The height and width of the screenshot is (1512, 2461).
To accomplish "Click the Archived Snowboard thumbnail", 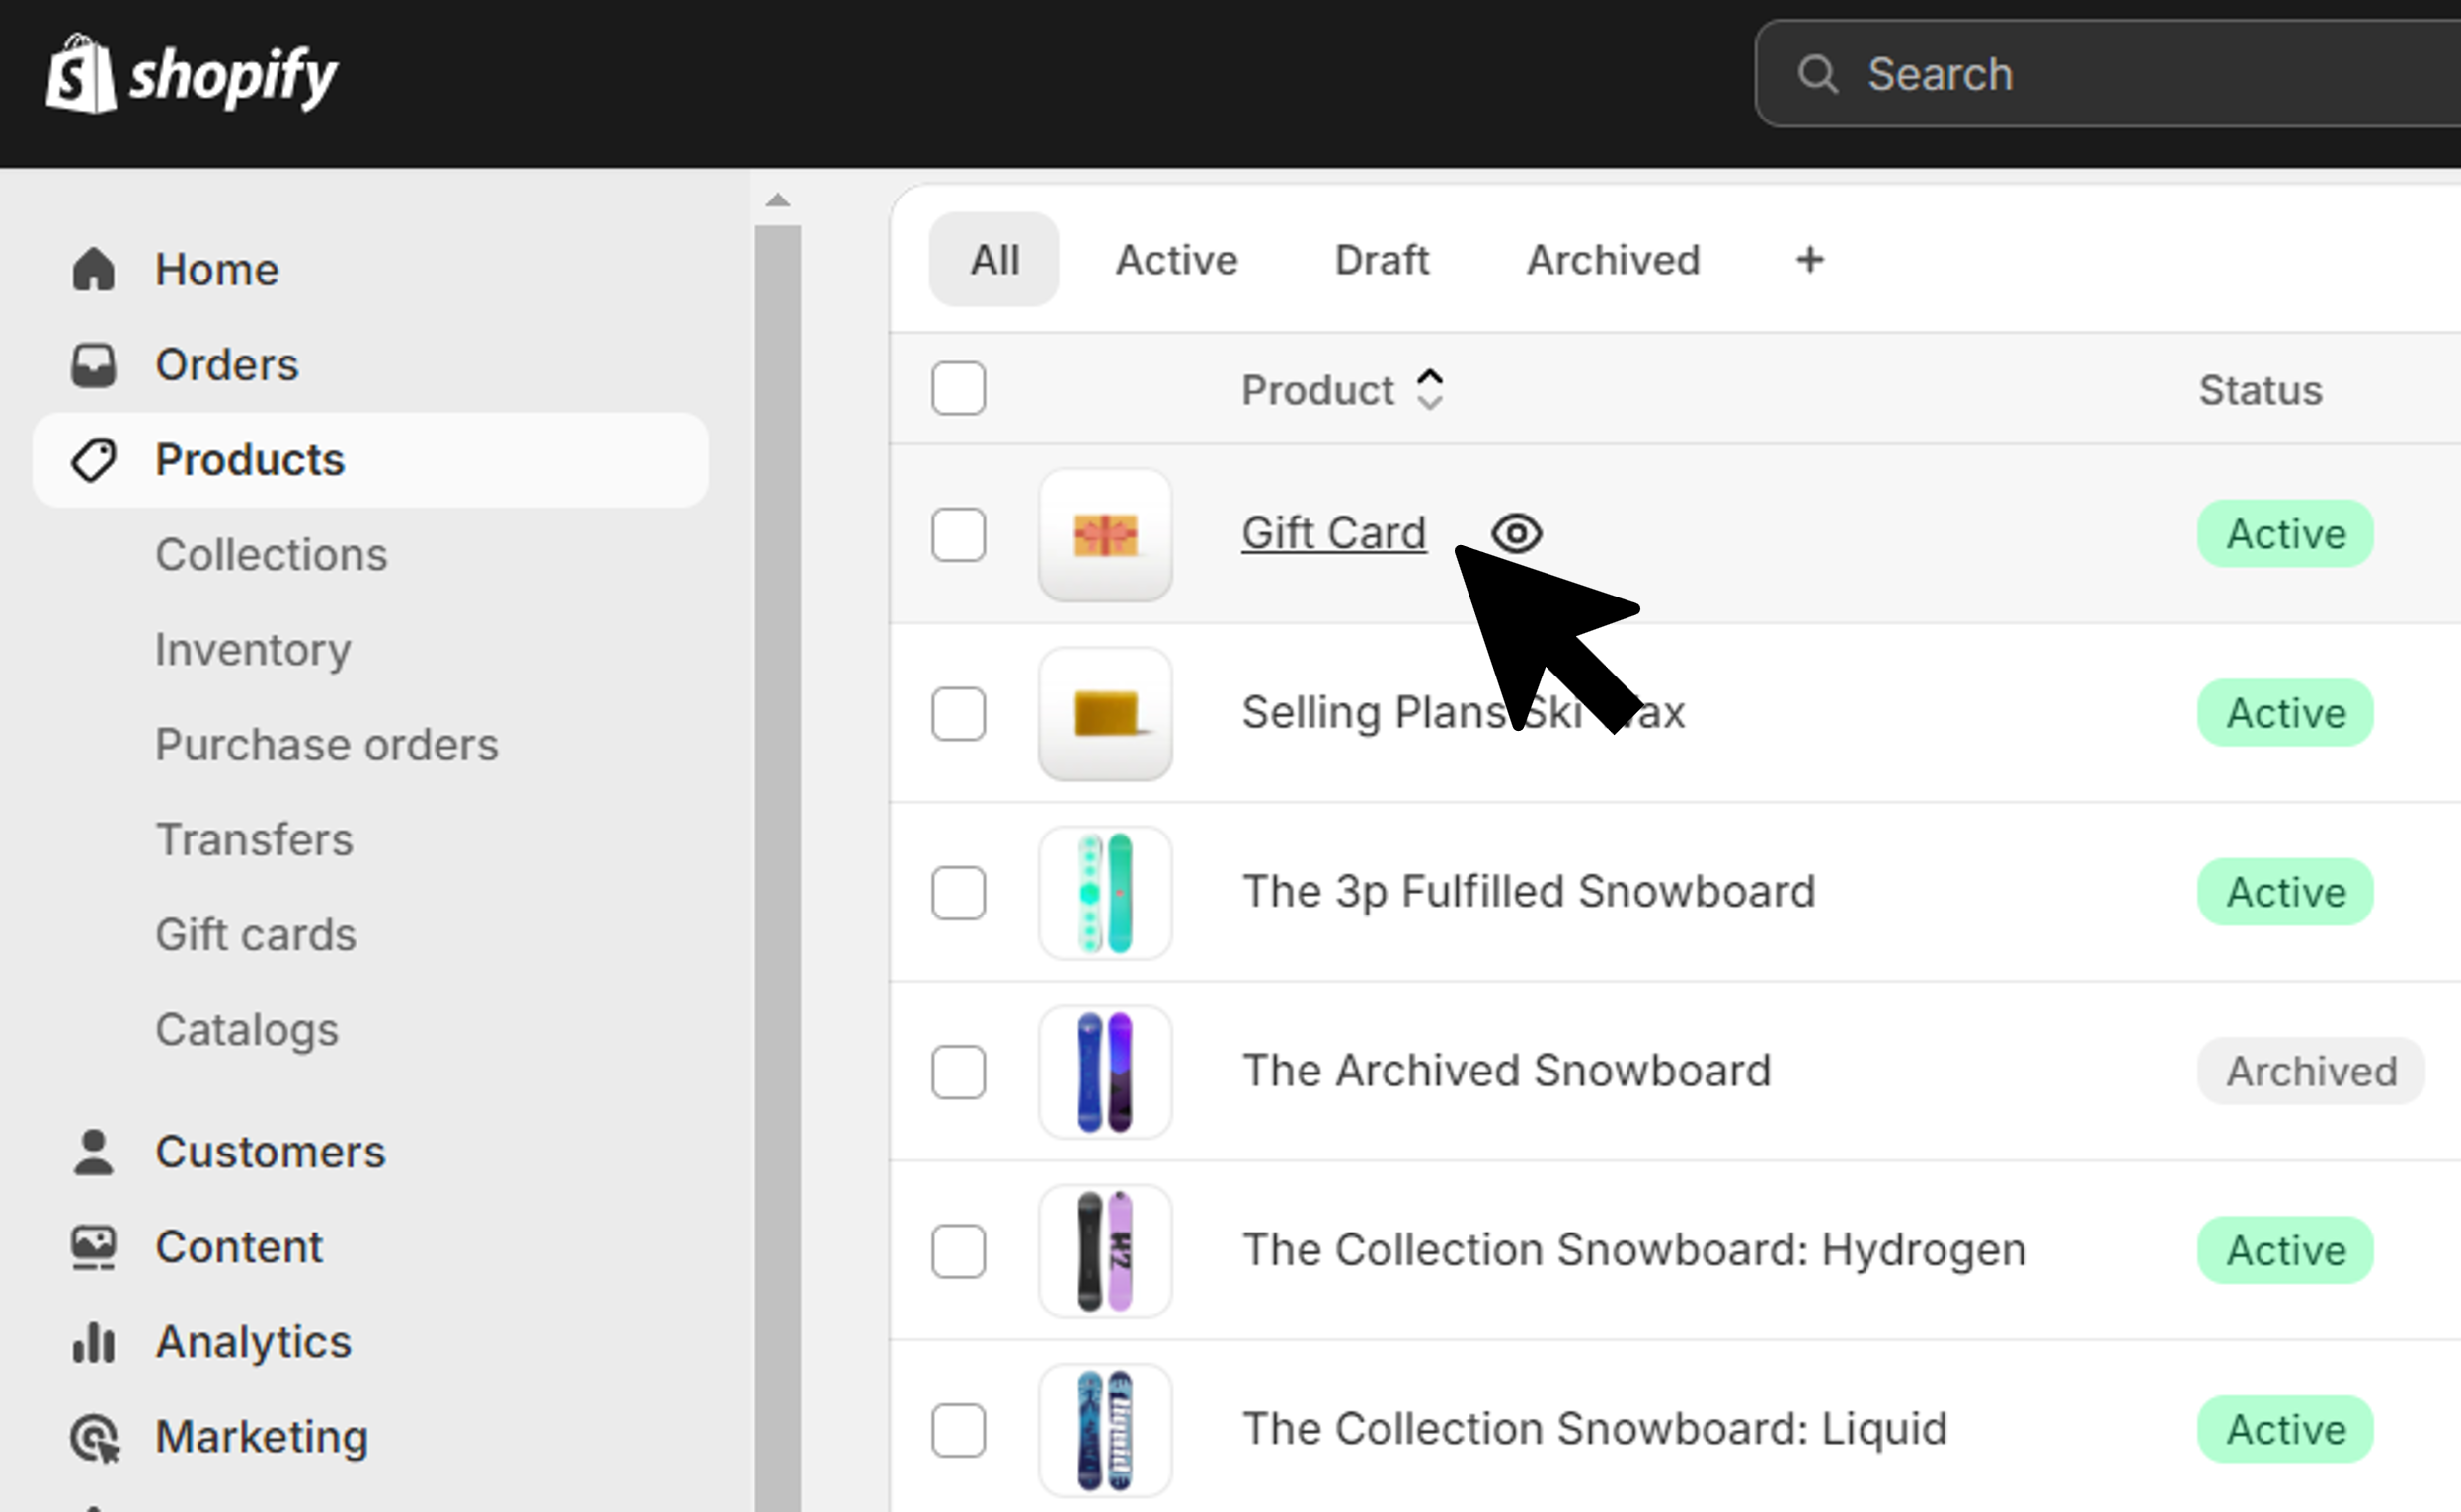I will coord(1105,1072).
